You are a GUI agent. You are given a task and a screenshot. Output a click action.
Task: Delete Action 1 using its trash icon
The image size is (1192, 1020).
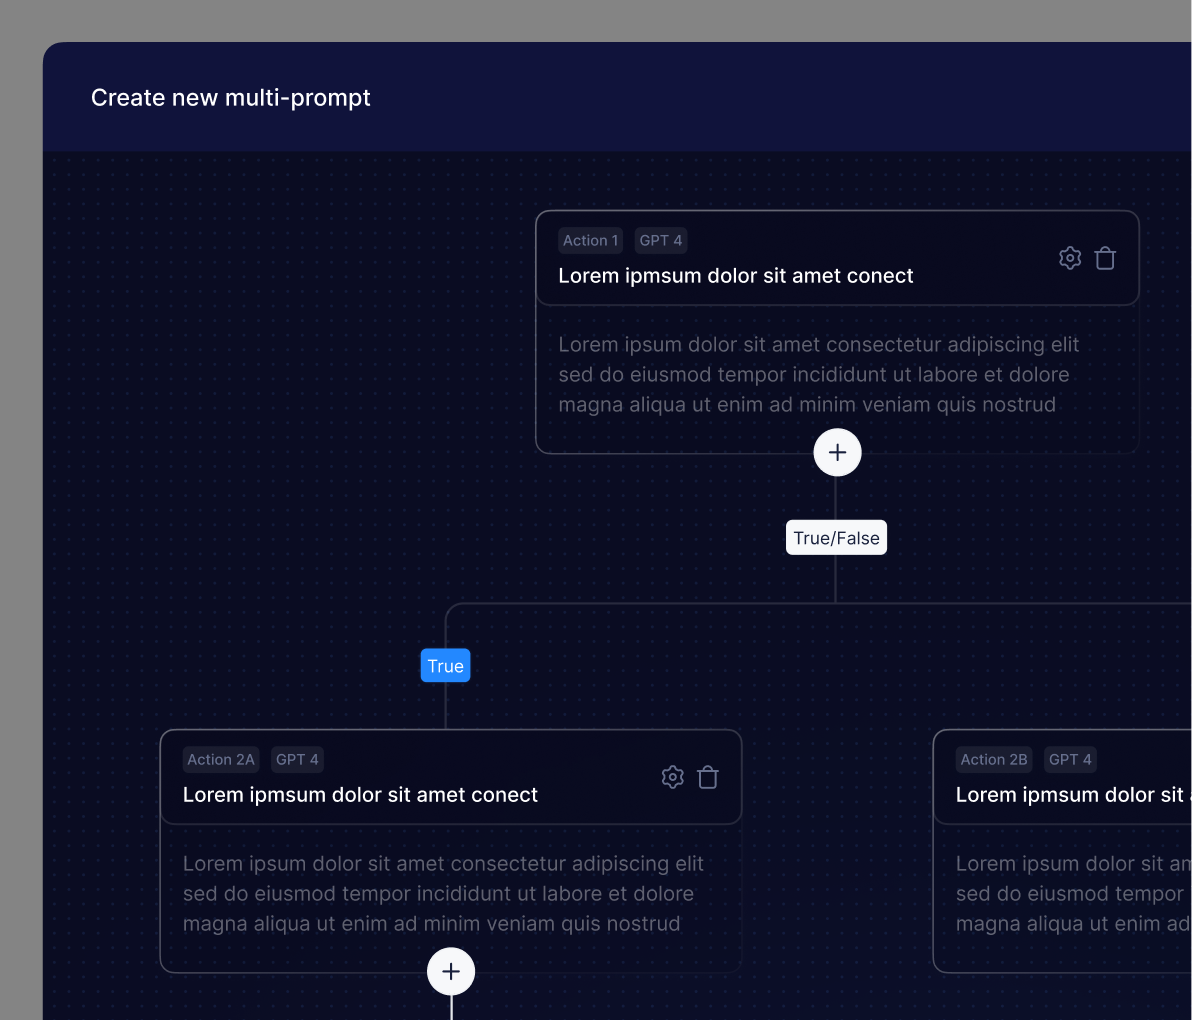click(x=1105, y=258)
